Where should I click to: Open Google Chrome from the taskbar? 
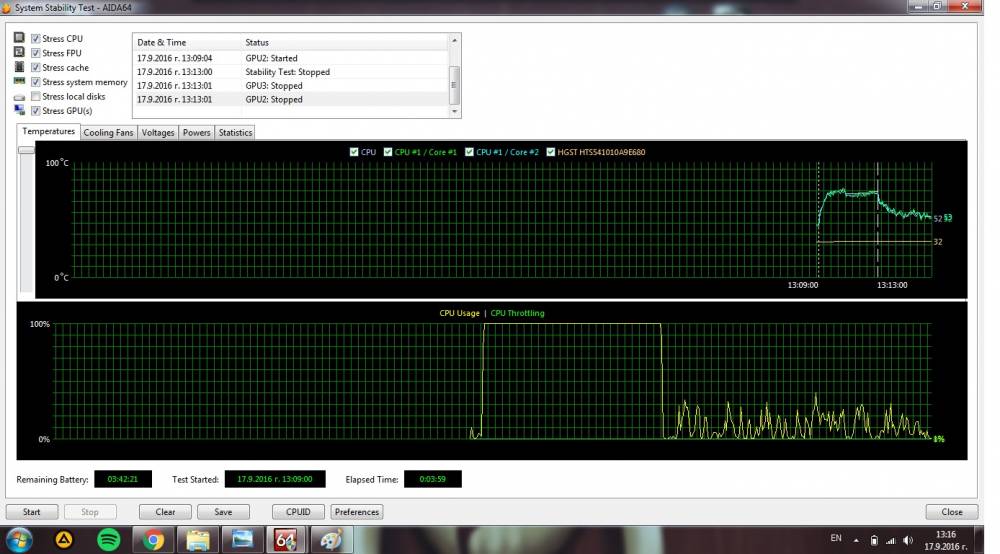pos(153,541)
